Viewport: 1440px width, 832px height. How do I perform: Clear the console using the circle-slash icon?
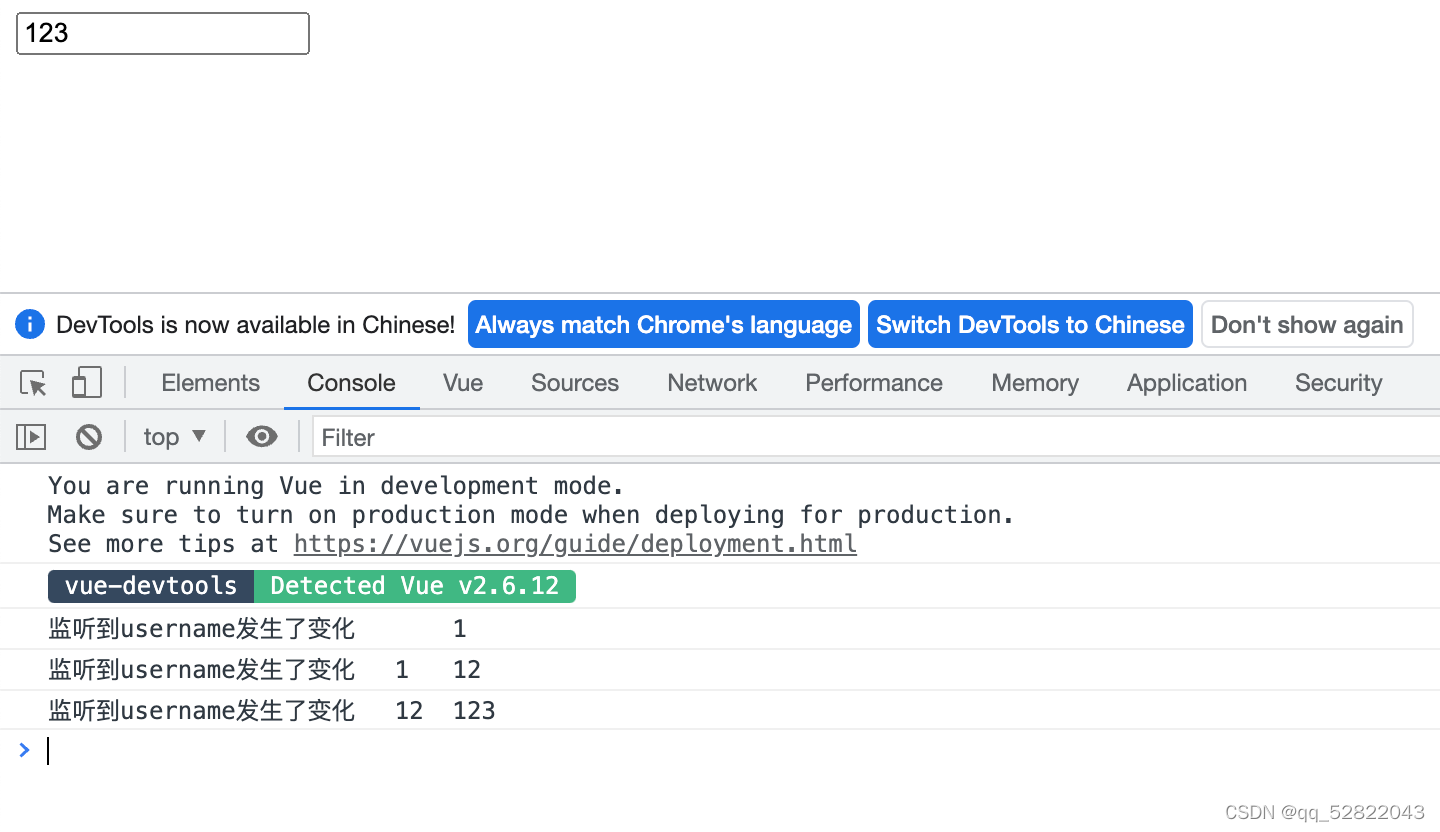[x=89, y=436]
